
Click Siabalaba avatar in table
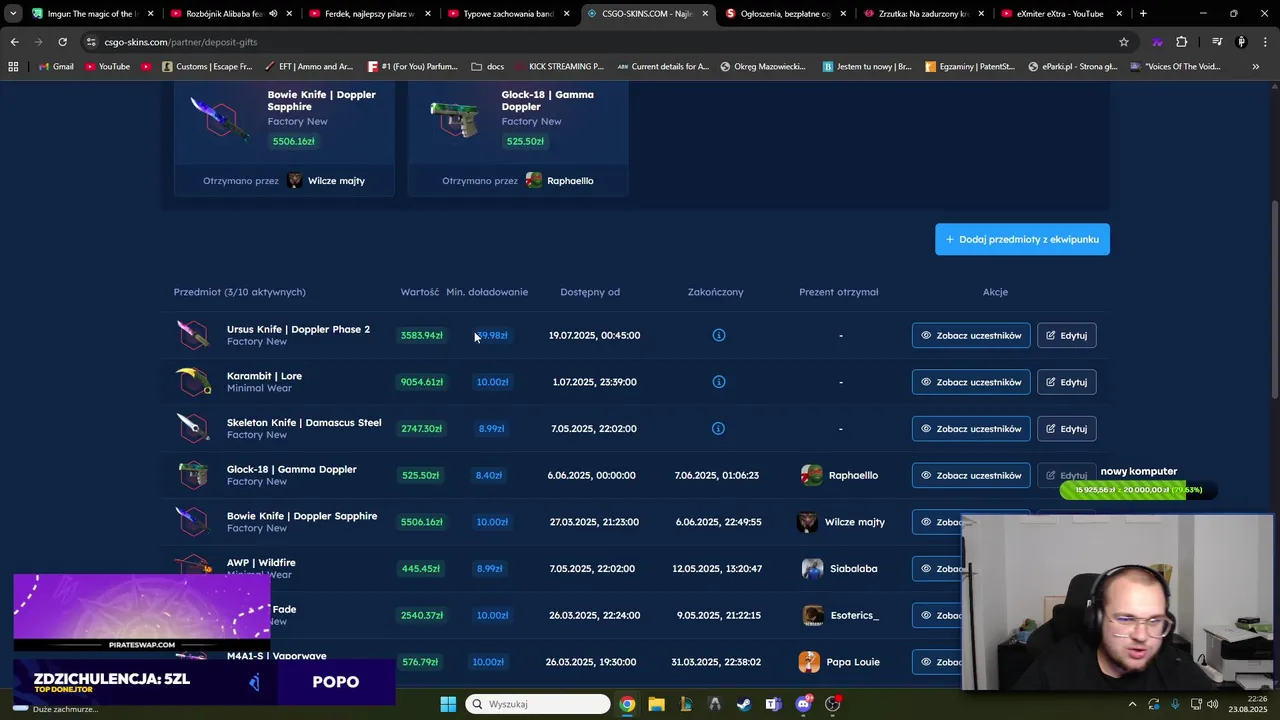[x=812, y=568]
